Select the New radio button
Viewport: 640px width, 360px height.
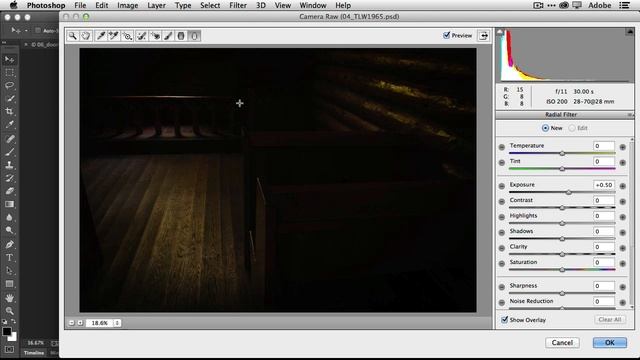(545, 128)
